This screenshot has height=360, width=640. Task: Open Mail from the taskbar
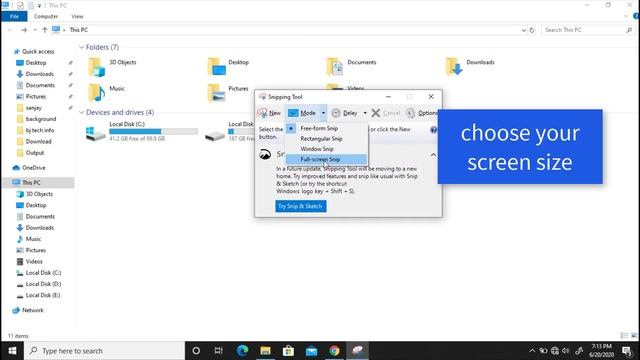coord(311,351)
